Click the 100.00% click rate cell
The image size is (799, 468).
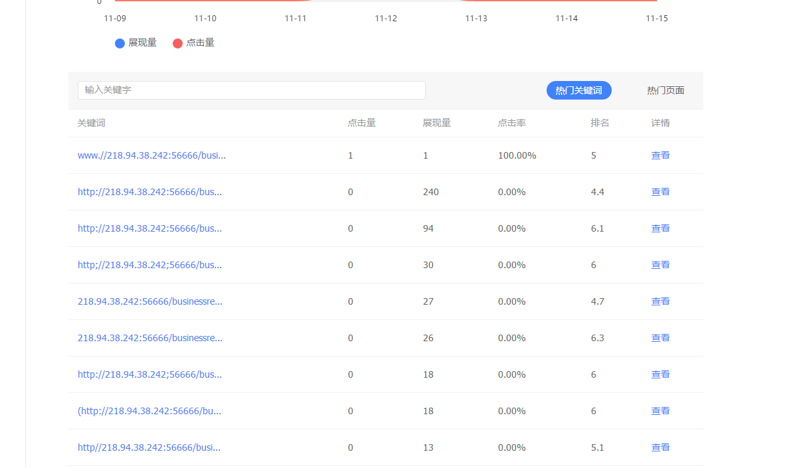pos(517,155)
